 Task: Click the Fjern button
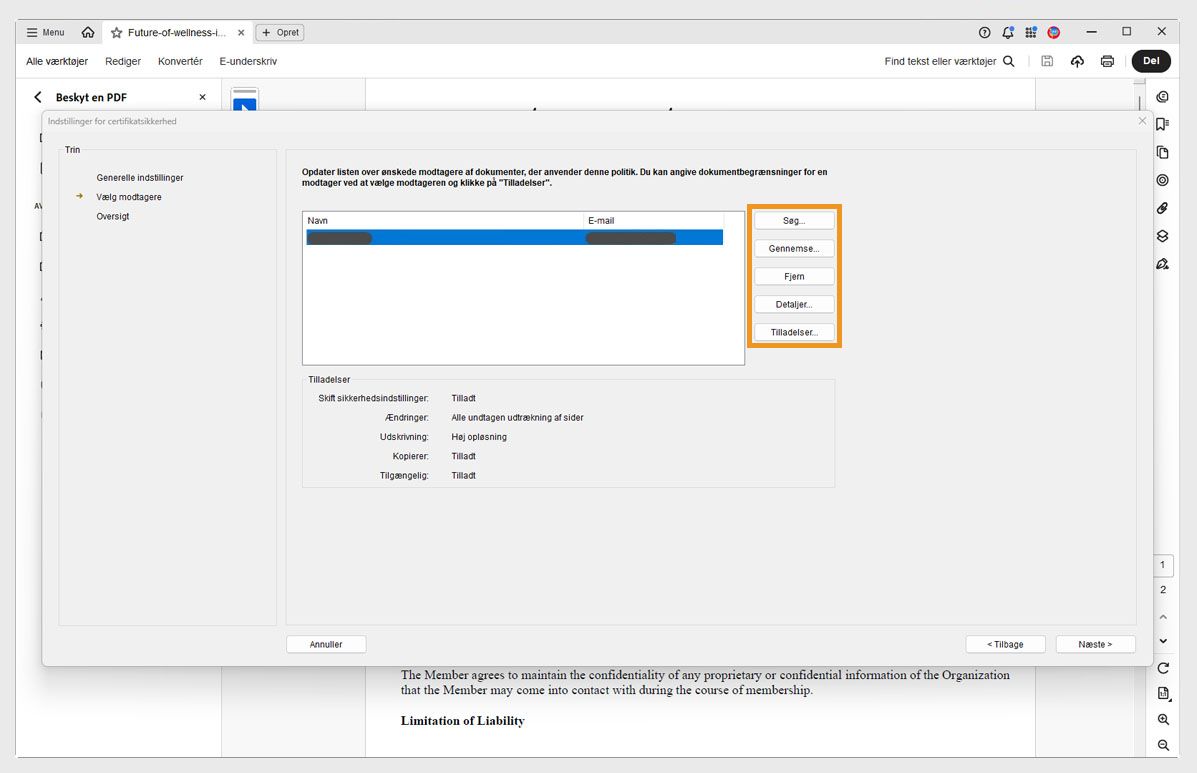click(x=794, y=276)
